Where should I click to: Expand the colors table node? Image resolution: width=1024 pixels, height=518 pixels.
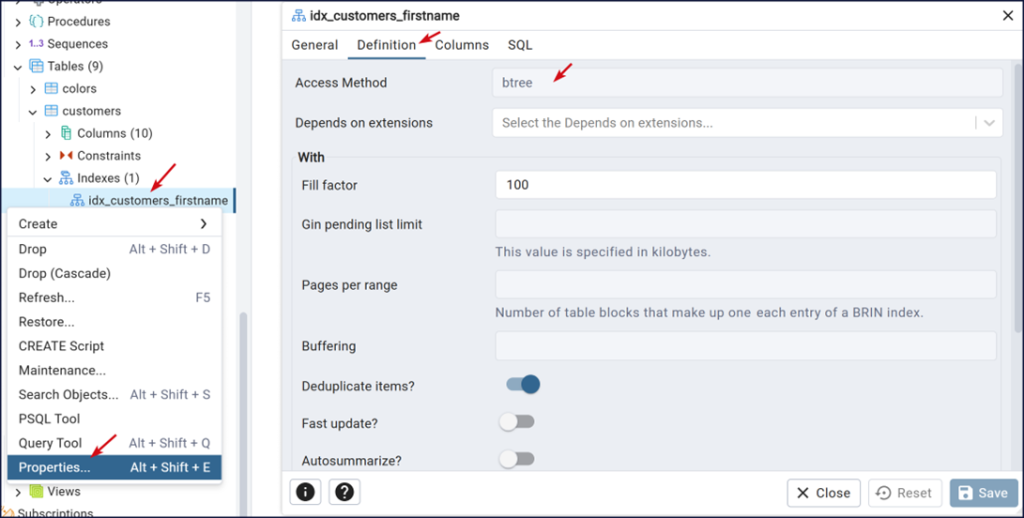pos(32,89)
